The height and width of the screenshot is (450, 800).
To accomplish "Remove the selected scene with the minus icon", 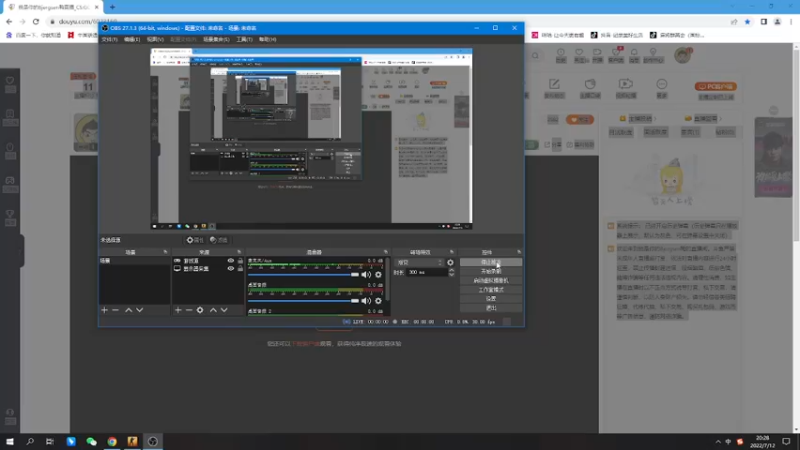I will (115, 310).
